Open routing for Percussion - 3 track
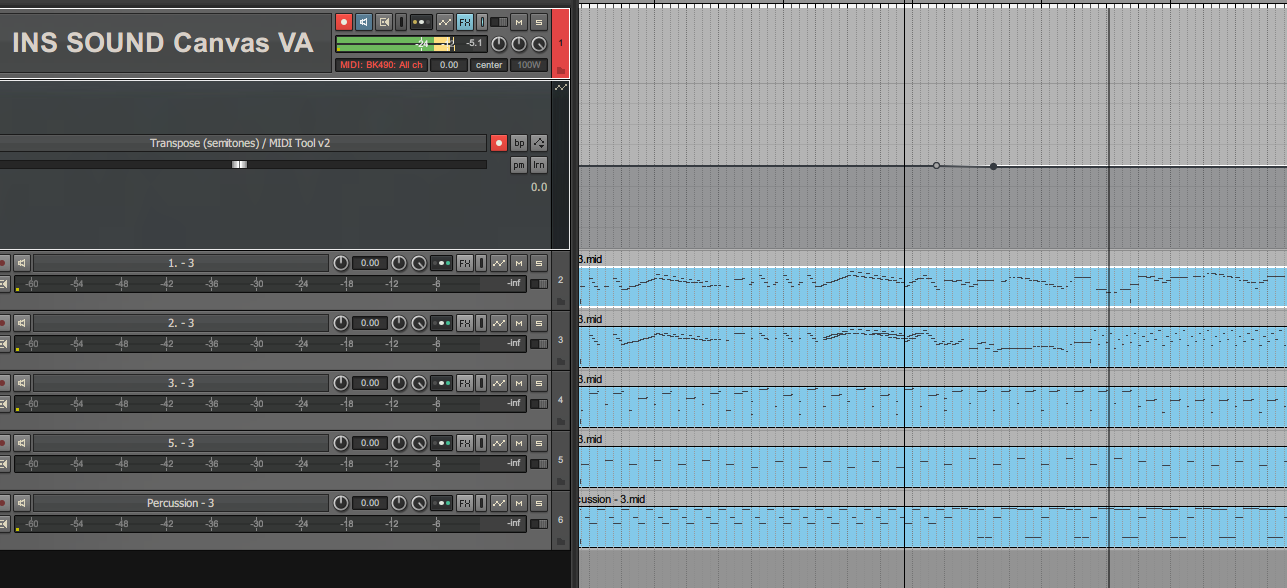The height and width of the screenshot is (588, 1287). click(441, 503)
